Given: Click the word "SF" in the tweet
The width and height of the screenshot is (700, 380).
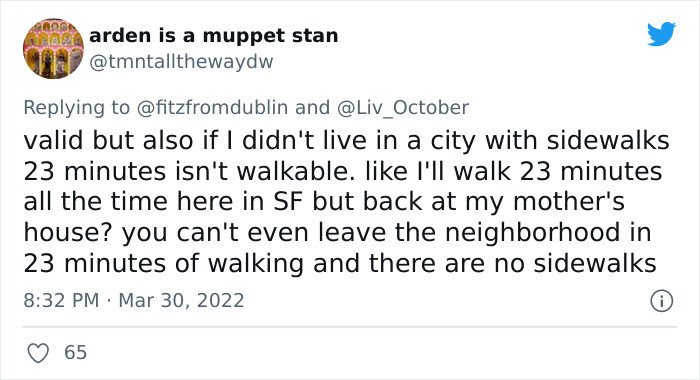Looking at the screenshot, I should [288, 201].
